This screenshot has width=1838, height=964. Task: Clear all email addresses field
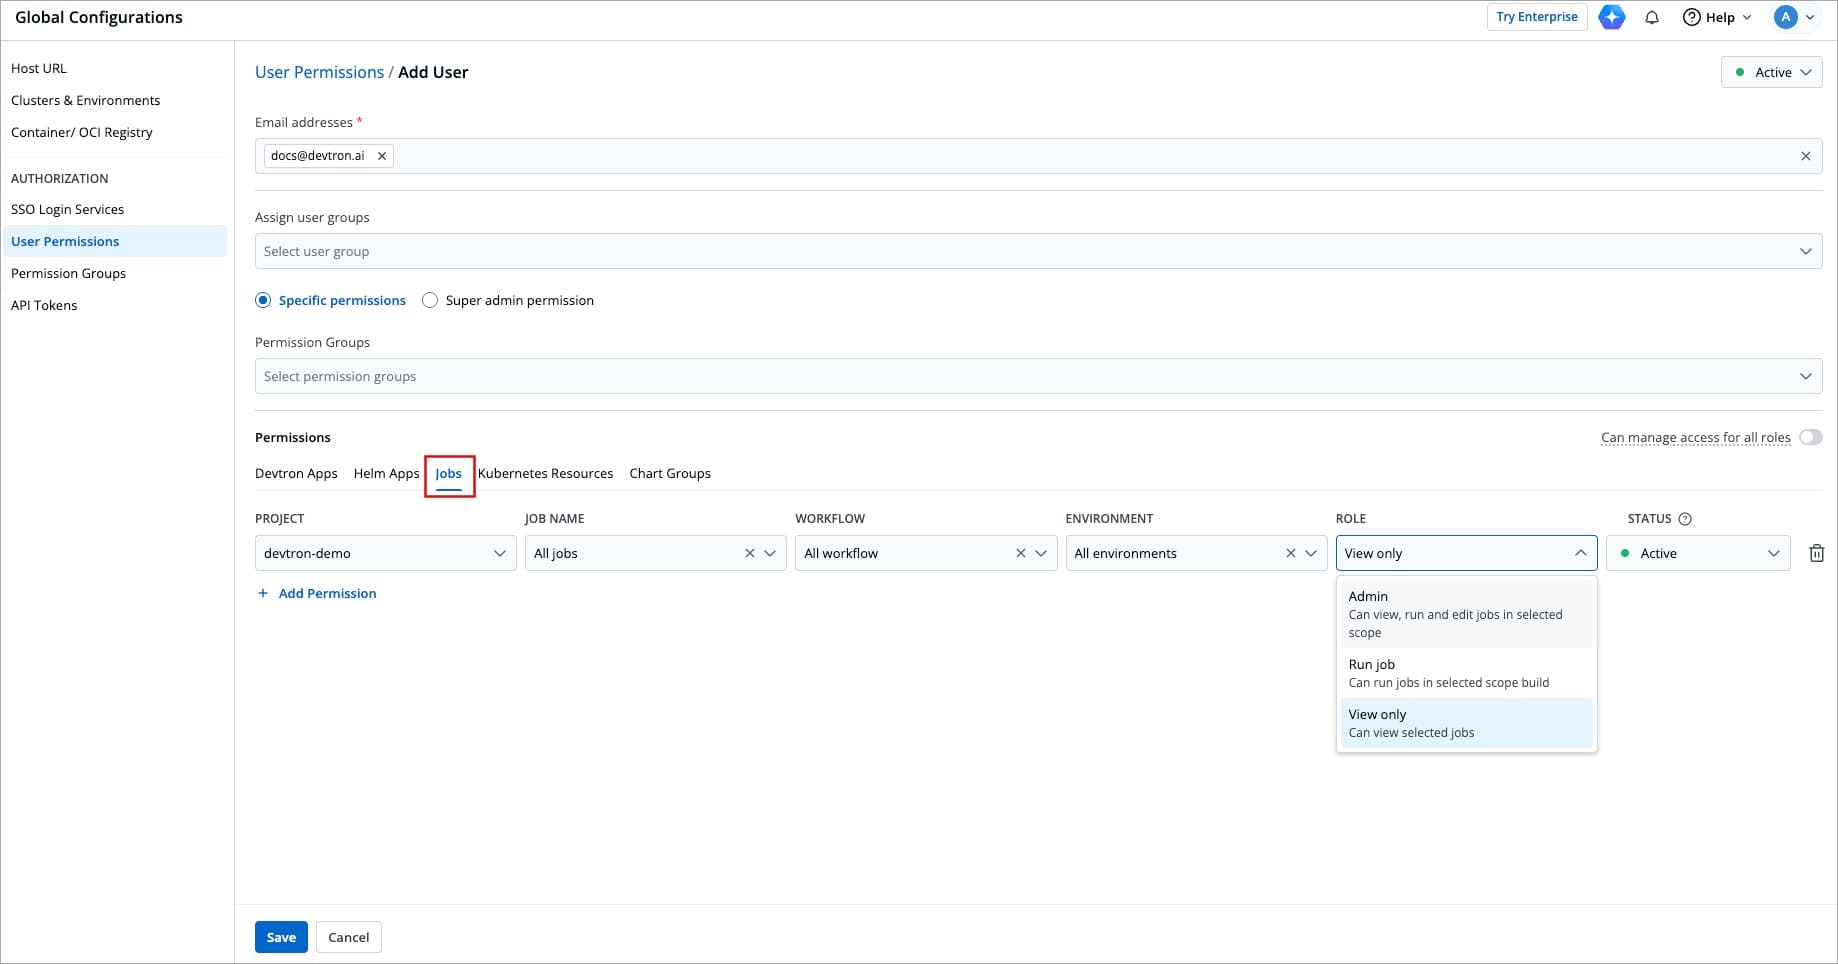point(1805,156)
